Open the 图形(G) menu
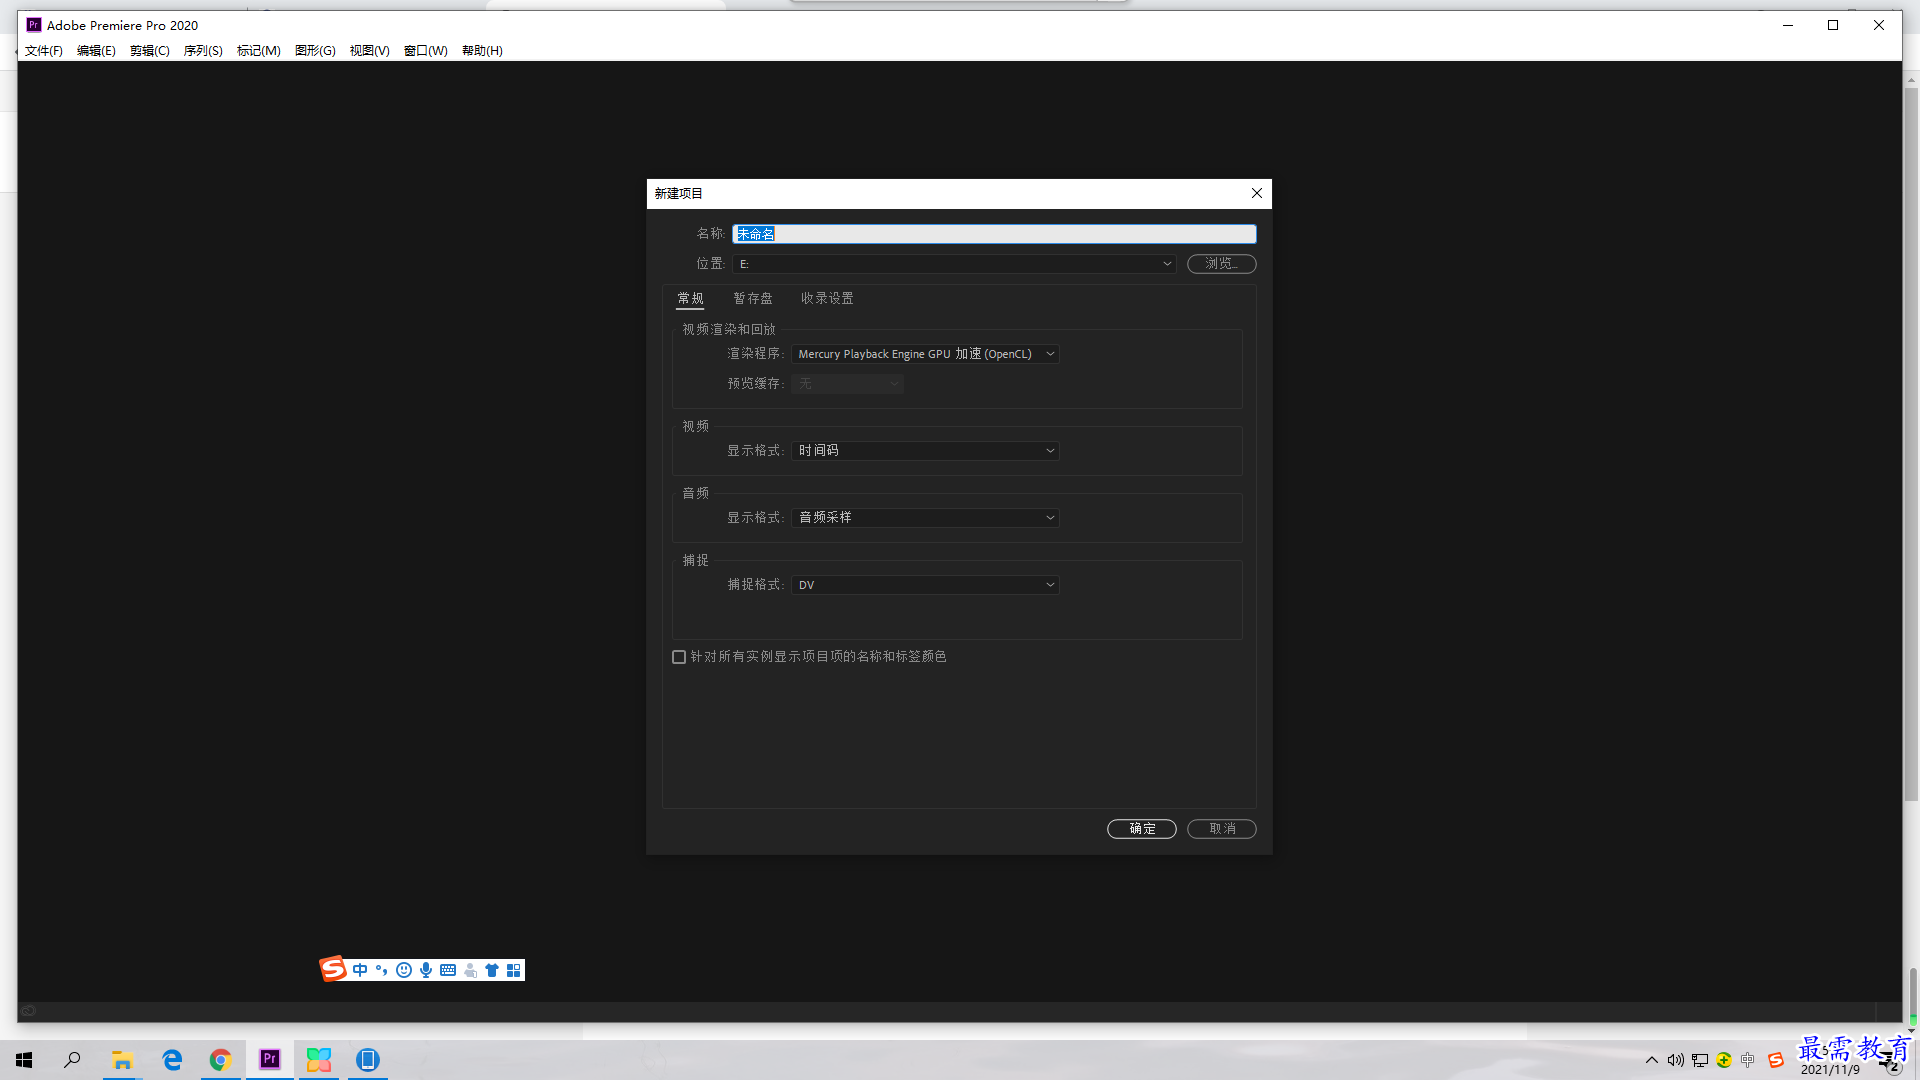The width and height of the screenshot is (1920, 1080). (x=315, y=51)
